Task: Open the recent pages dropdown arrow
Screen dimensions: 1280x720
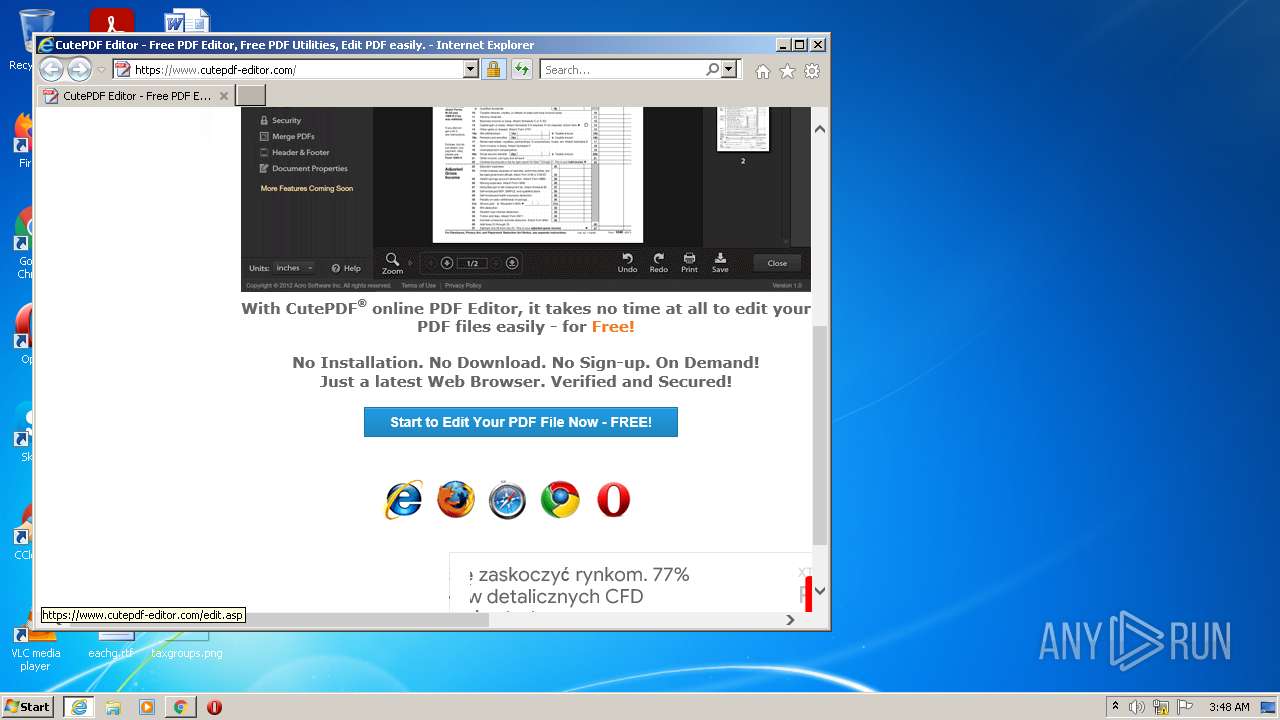Action: point(101,70)
